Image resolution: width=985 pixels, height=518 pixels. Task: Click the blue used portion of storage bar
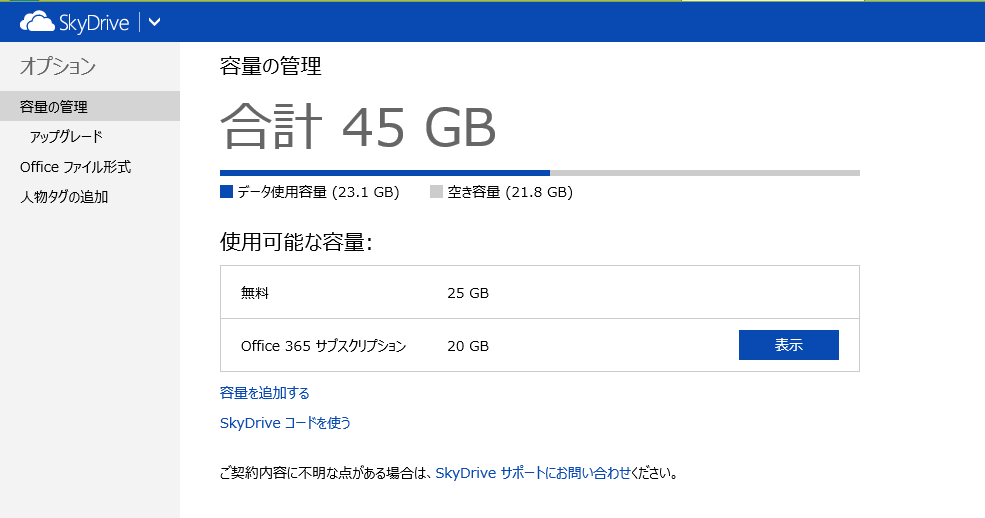tap(384, 173)
